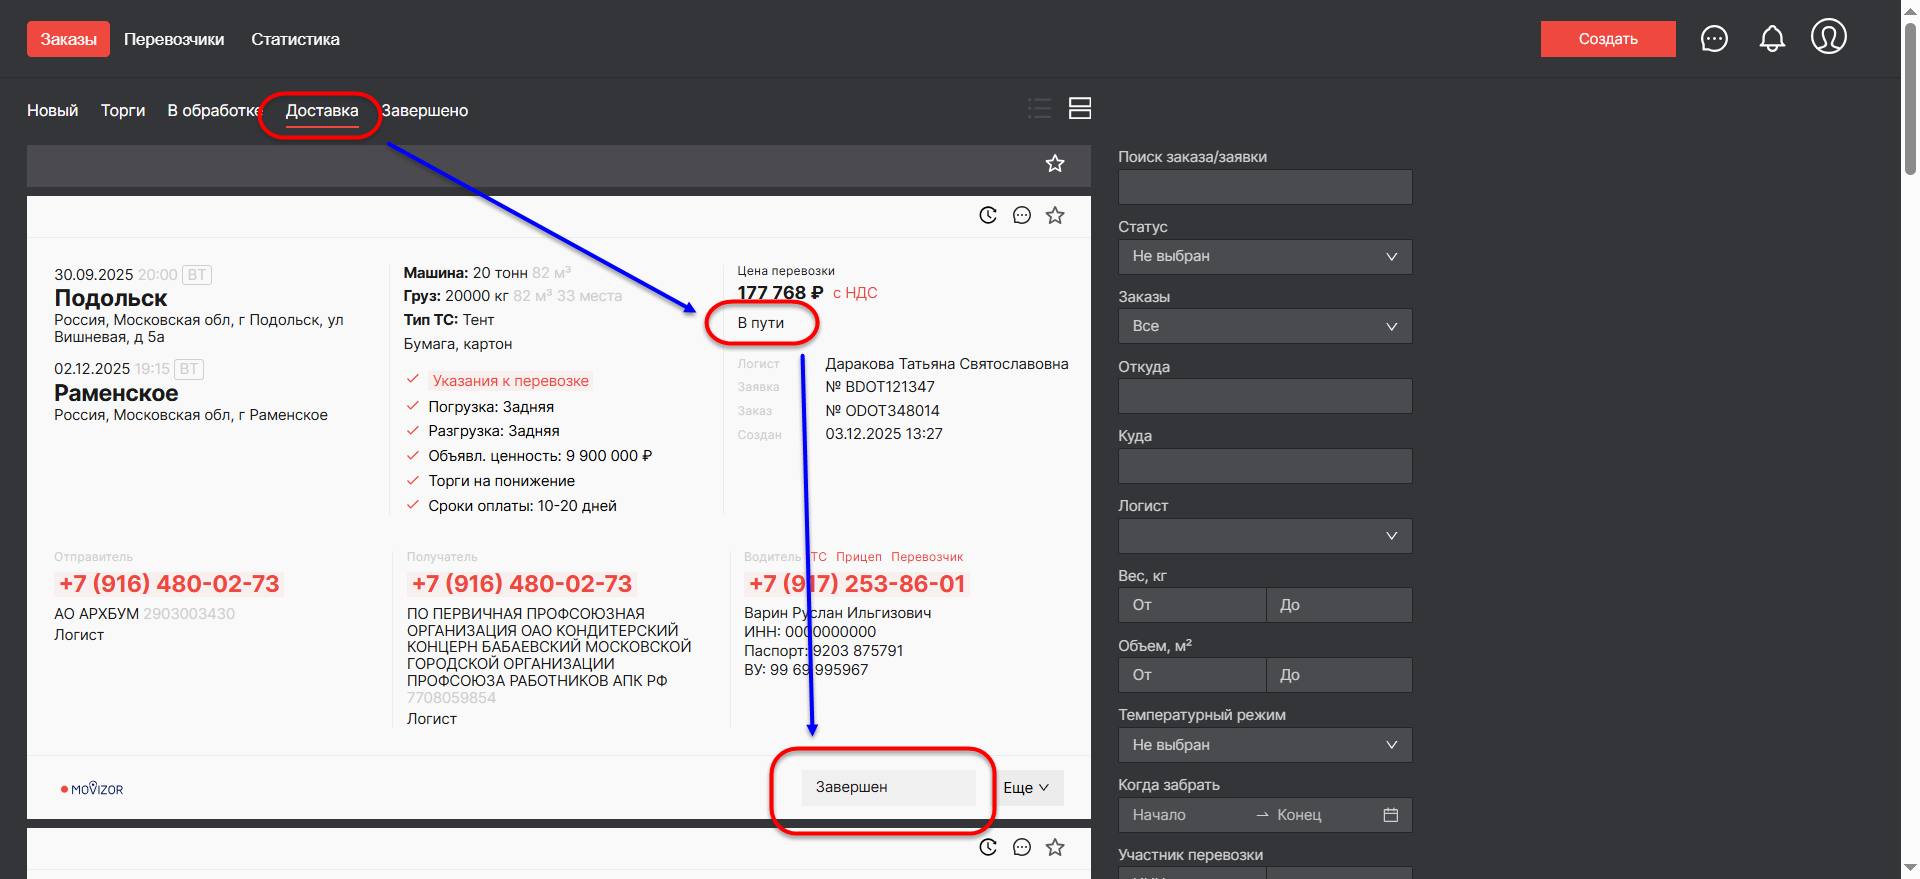
Task: Open the Подольск order comments icon
Action: pyautogui.click(x=1021, y=215)
